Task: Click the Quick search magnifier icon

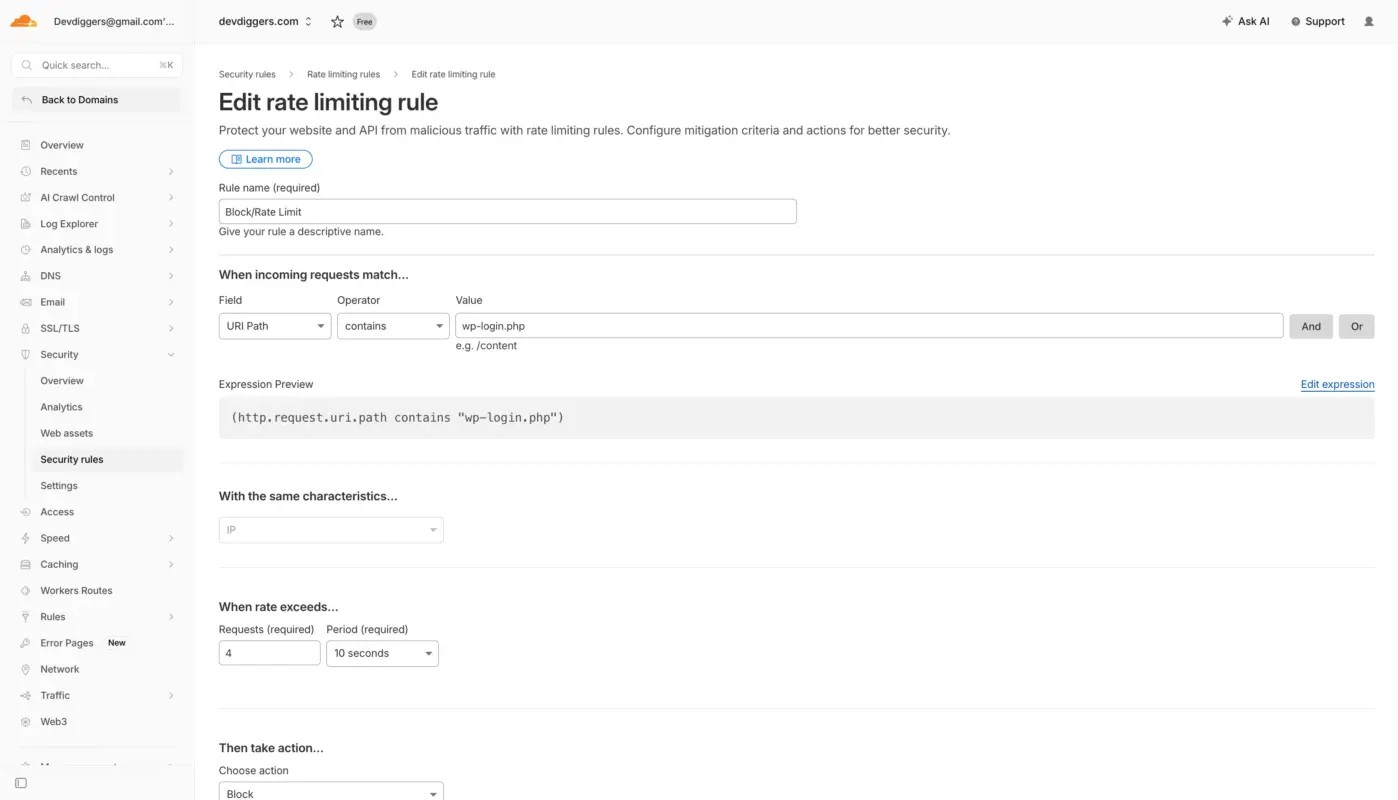Action: pyautogui.click(x=27, y=65)
